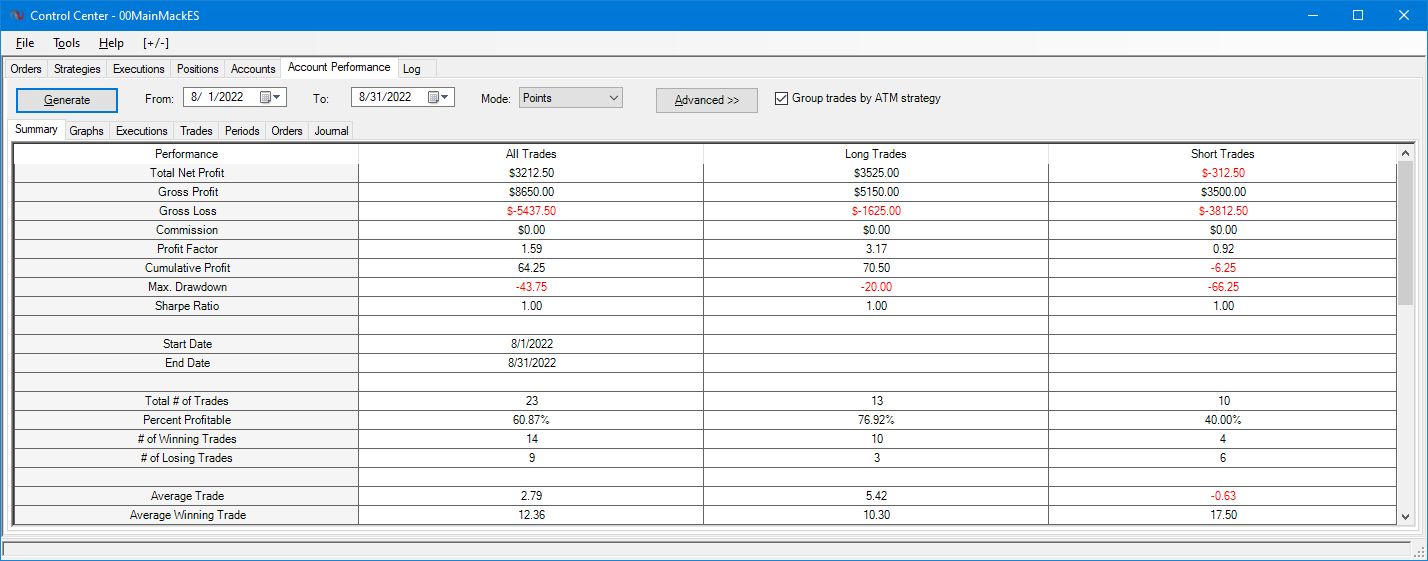
Task: Open the Help menu
Action: coord(111,43)
